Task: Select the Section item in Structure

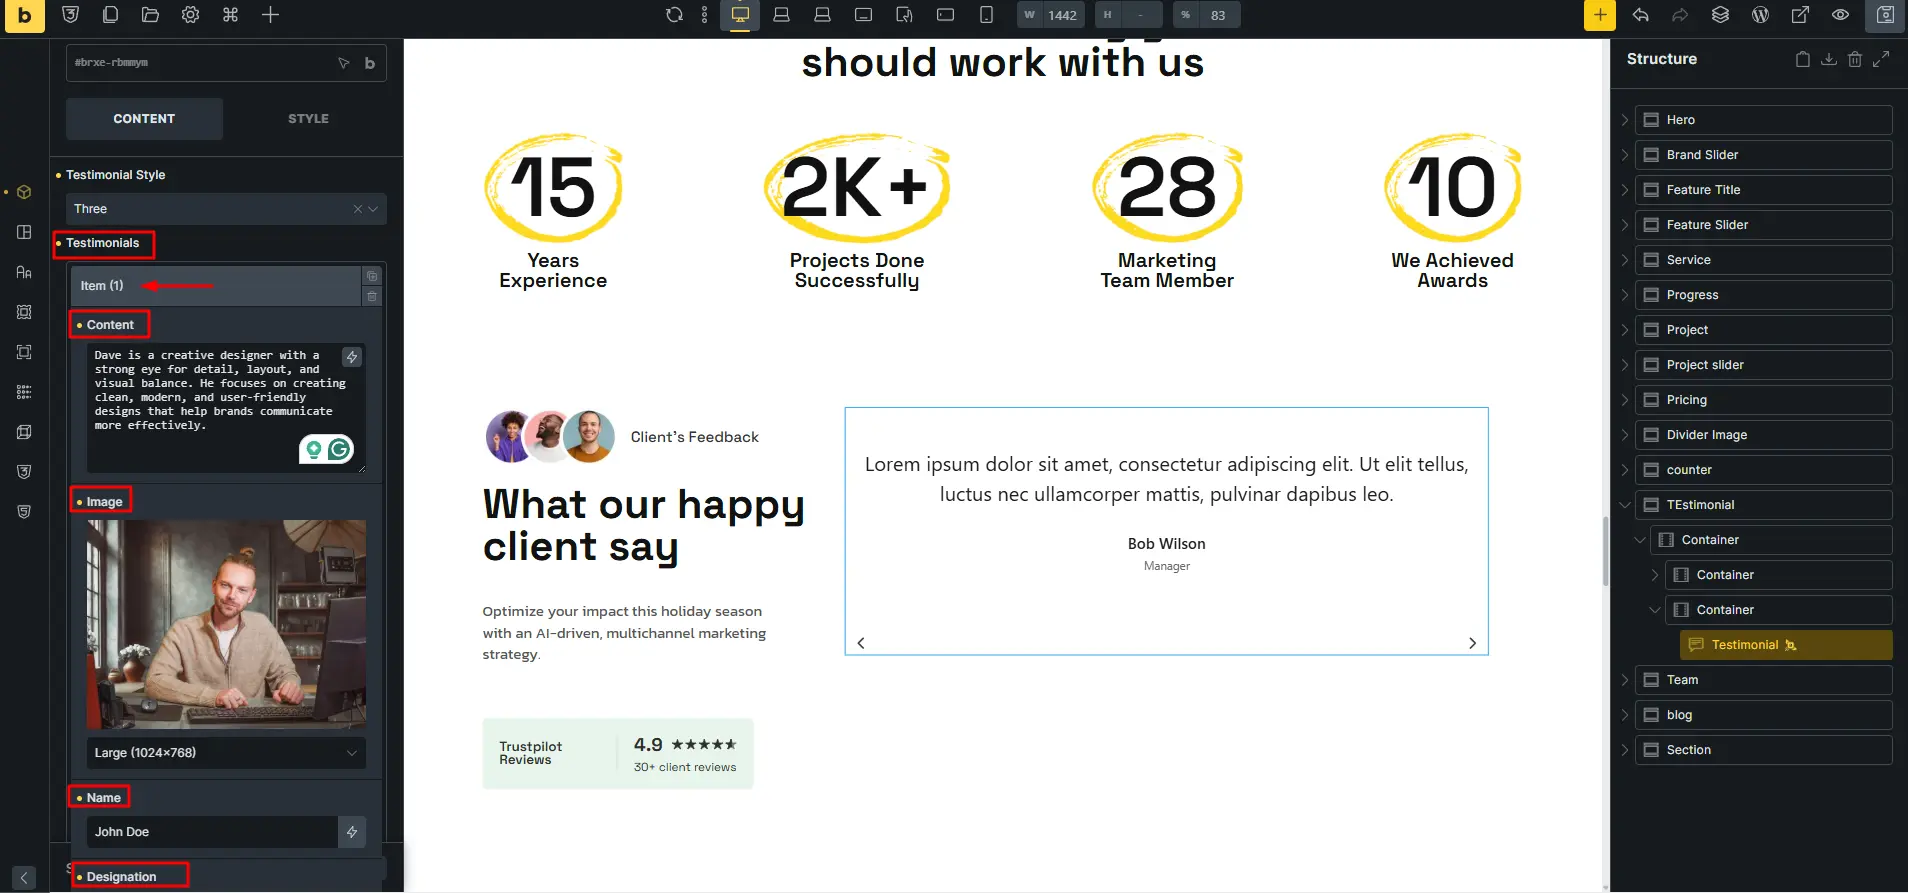Action: [x=1764, y=750]
